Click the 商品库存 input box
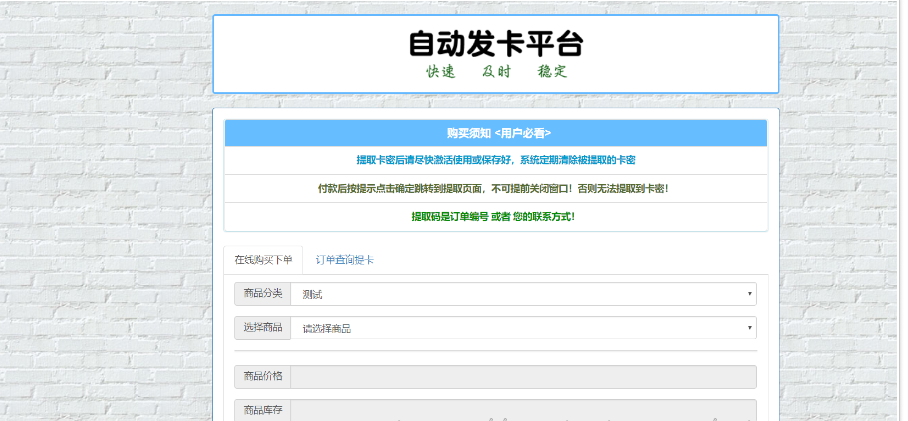This screenshot has height=421, width=908. [523, 410]
